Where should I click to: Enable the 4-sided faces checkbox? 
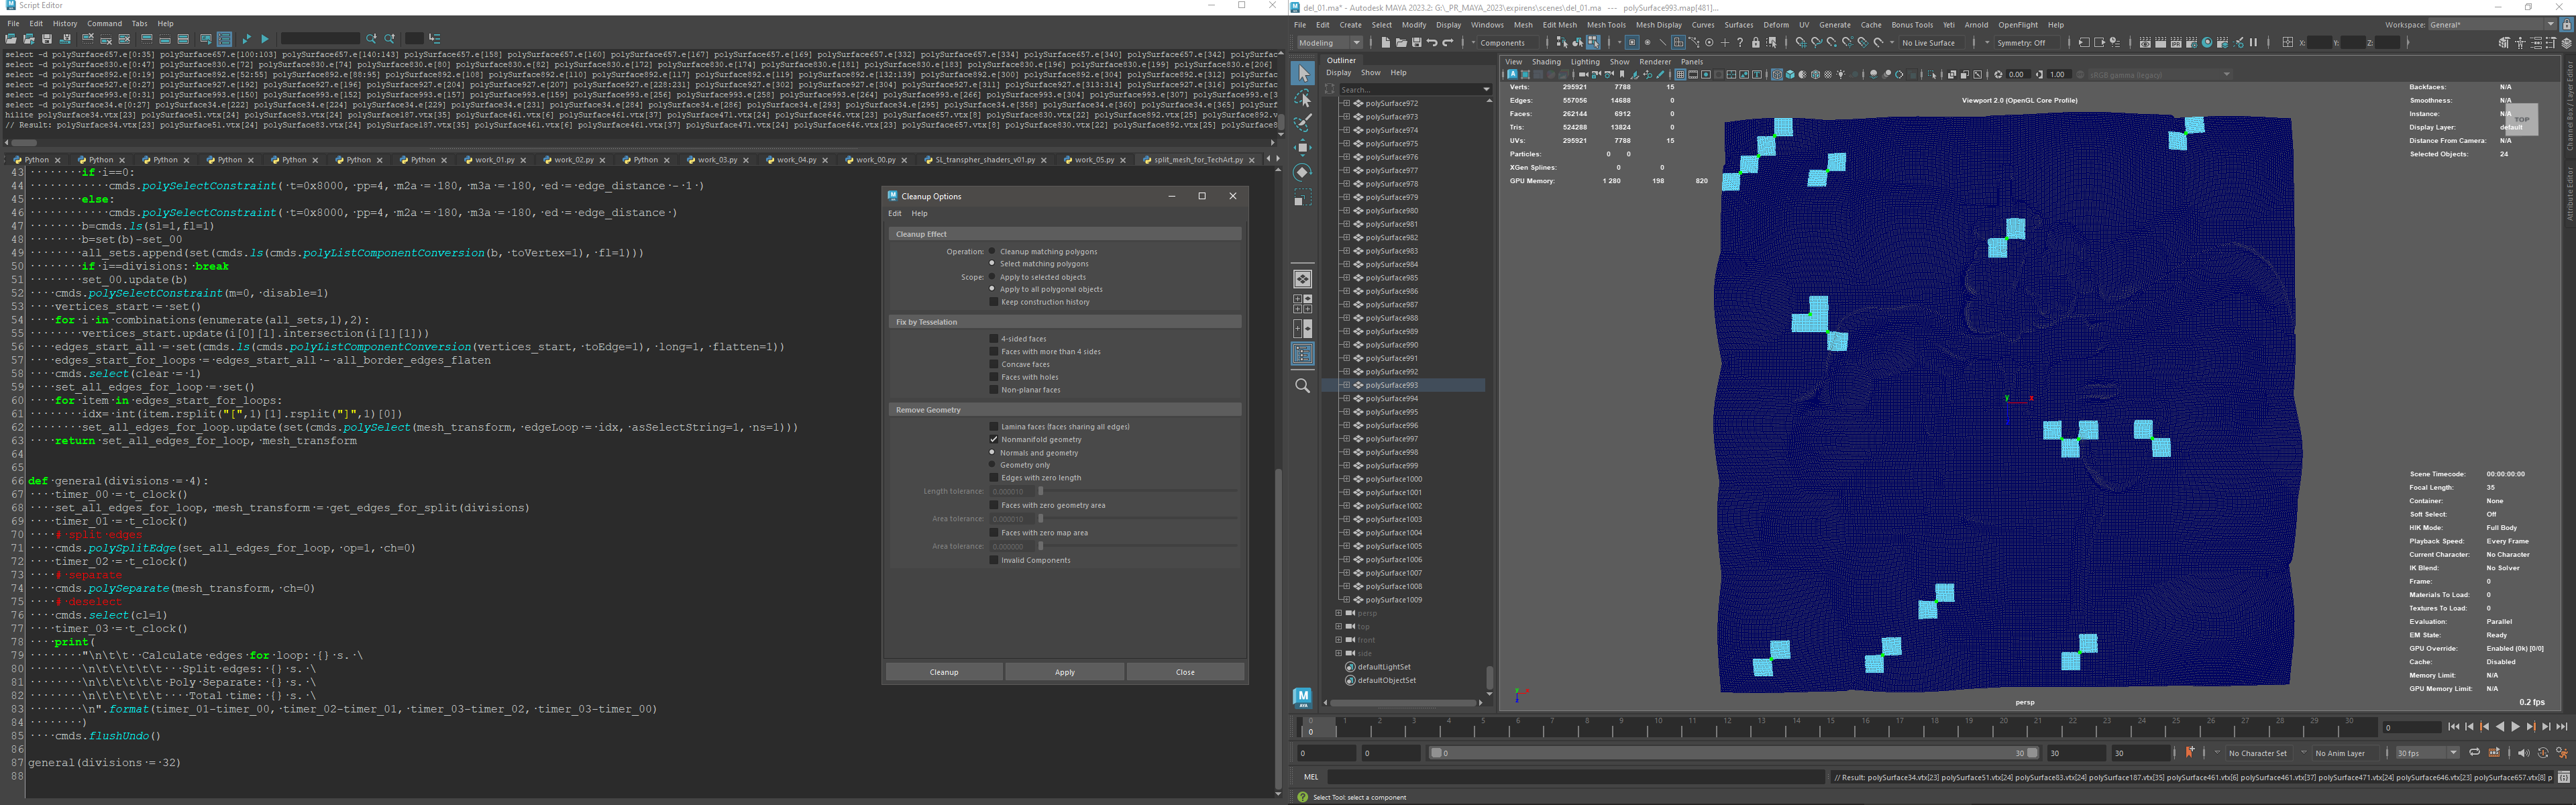click(x=993, y=339)
